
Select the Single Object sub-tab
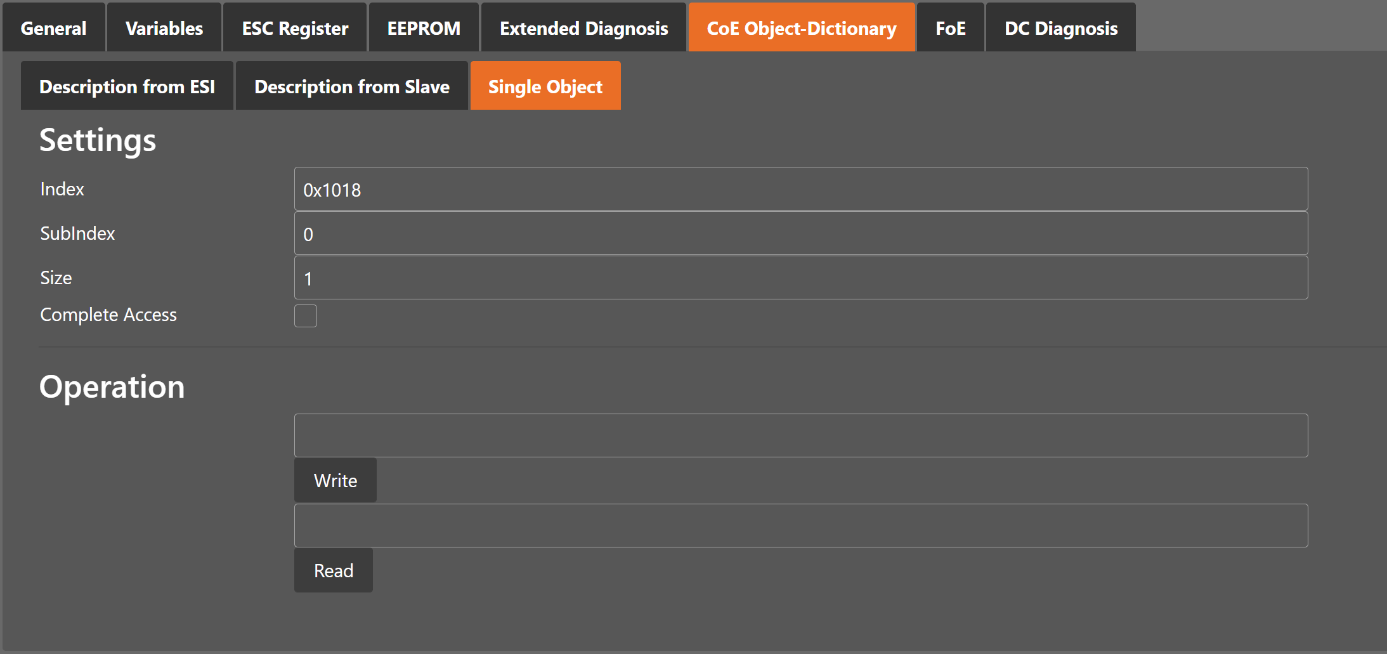tap(545, 87)
